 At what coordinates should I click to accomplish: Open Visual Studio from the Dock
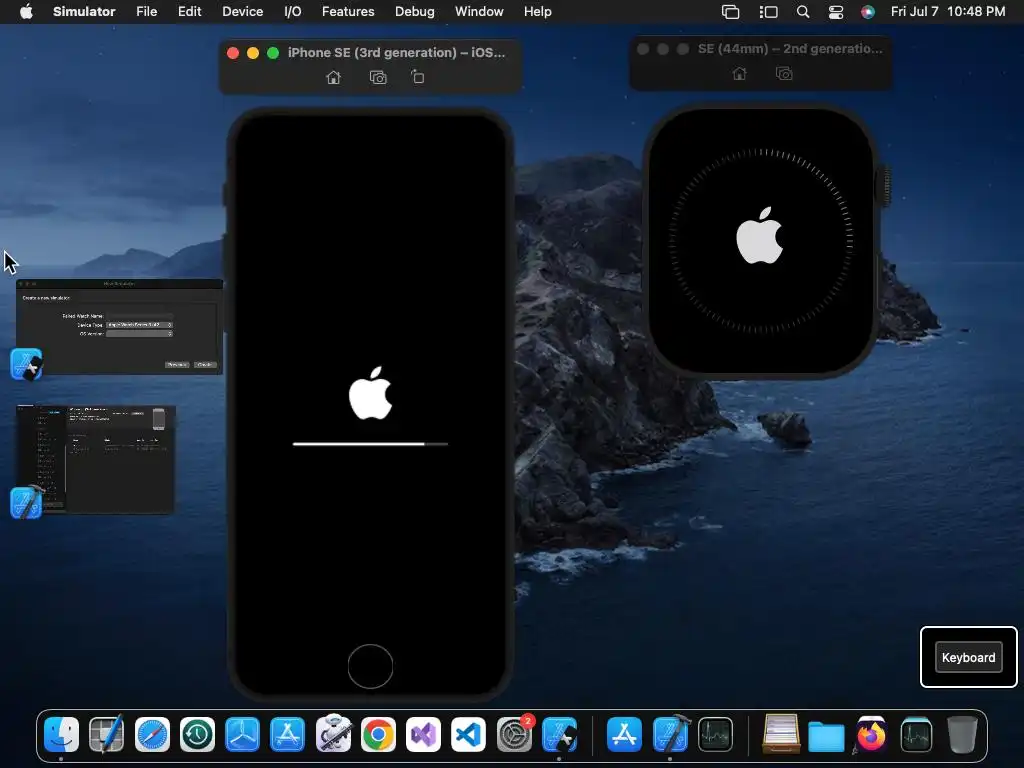[423, 734]
